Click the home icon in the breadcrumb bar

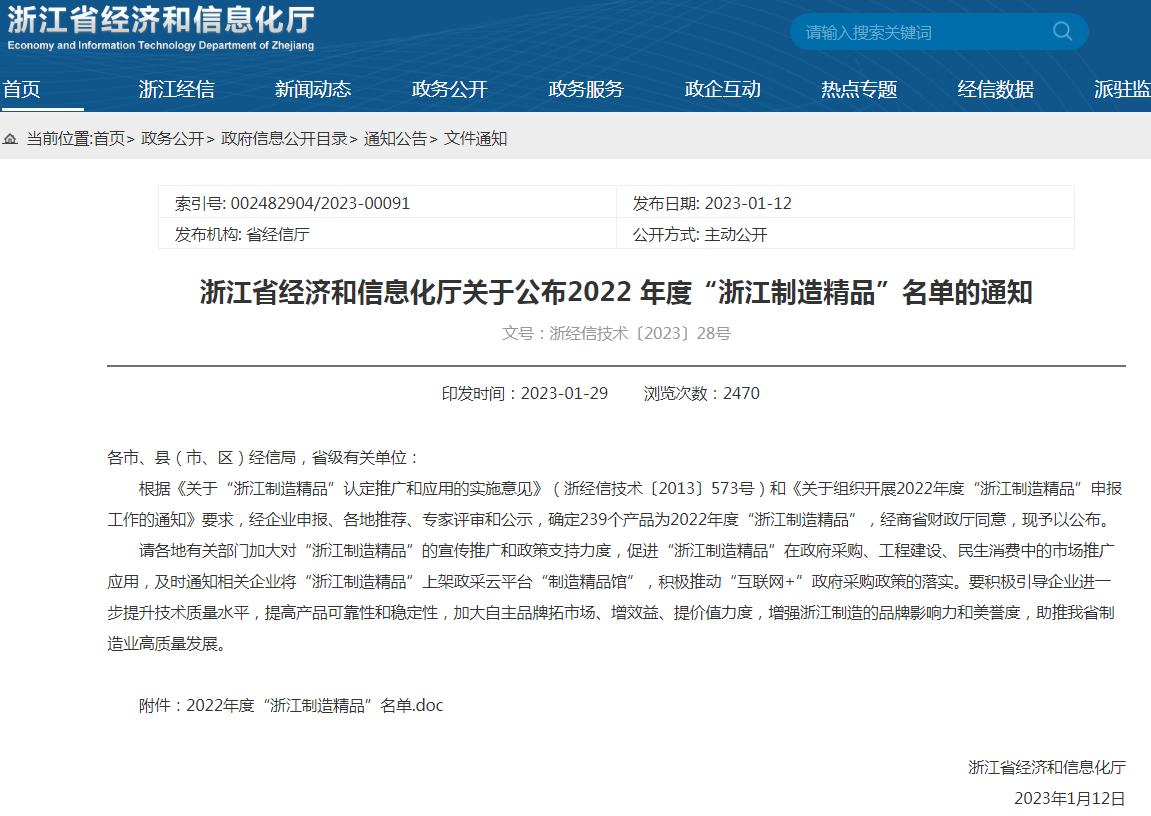pos(10,138)
